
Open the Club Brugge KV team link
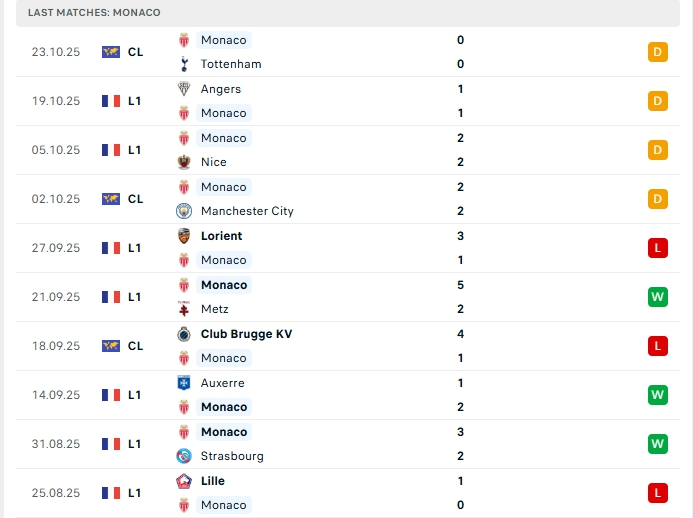point(246,334)
